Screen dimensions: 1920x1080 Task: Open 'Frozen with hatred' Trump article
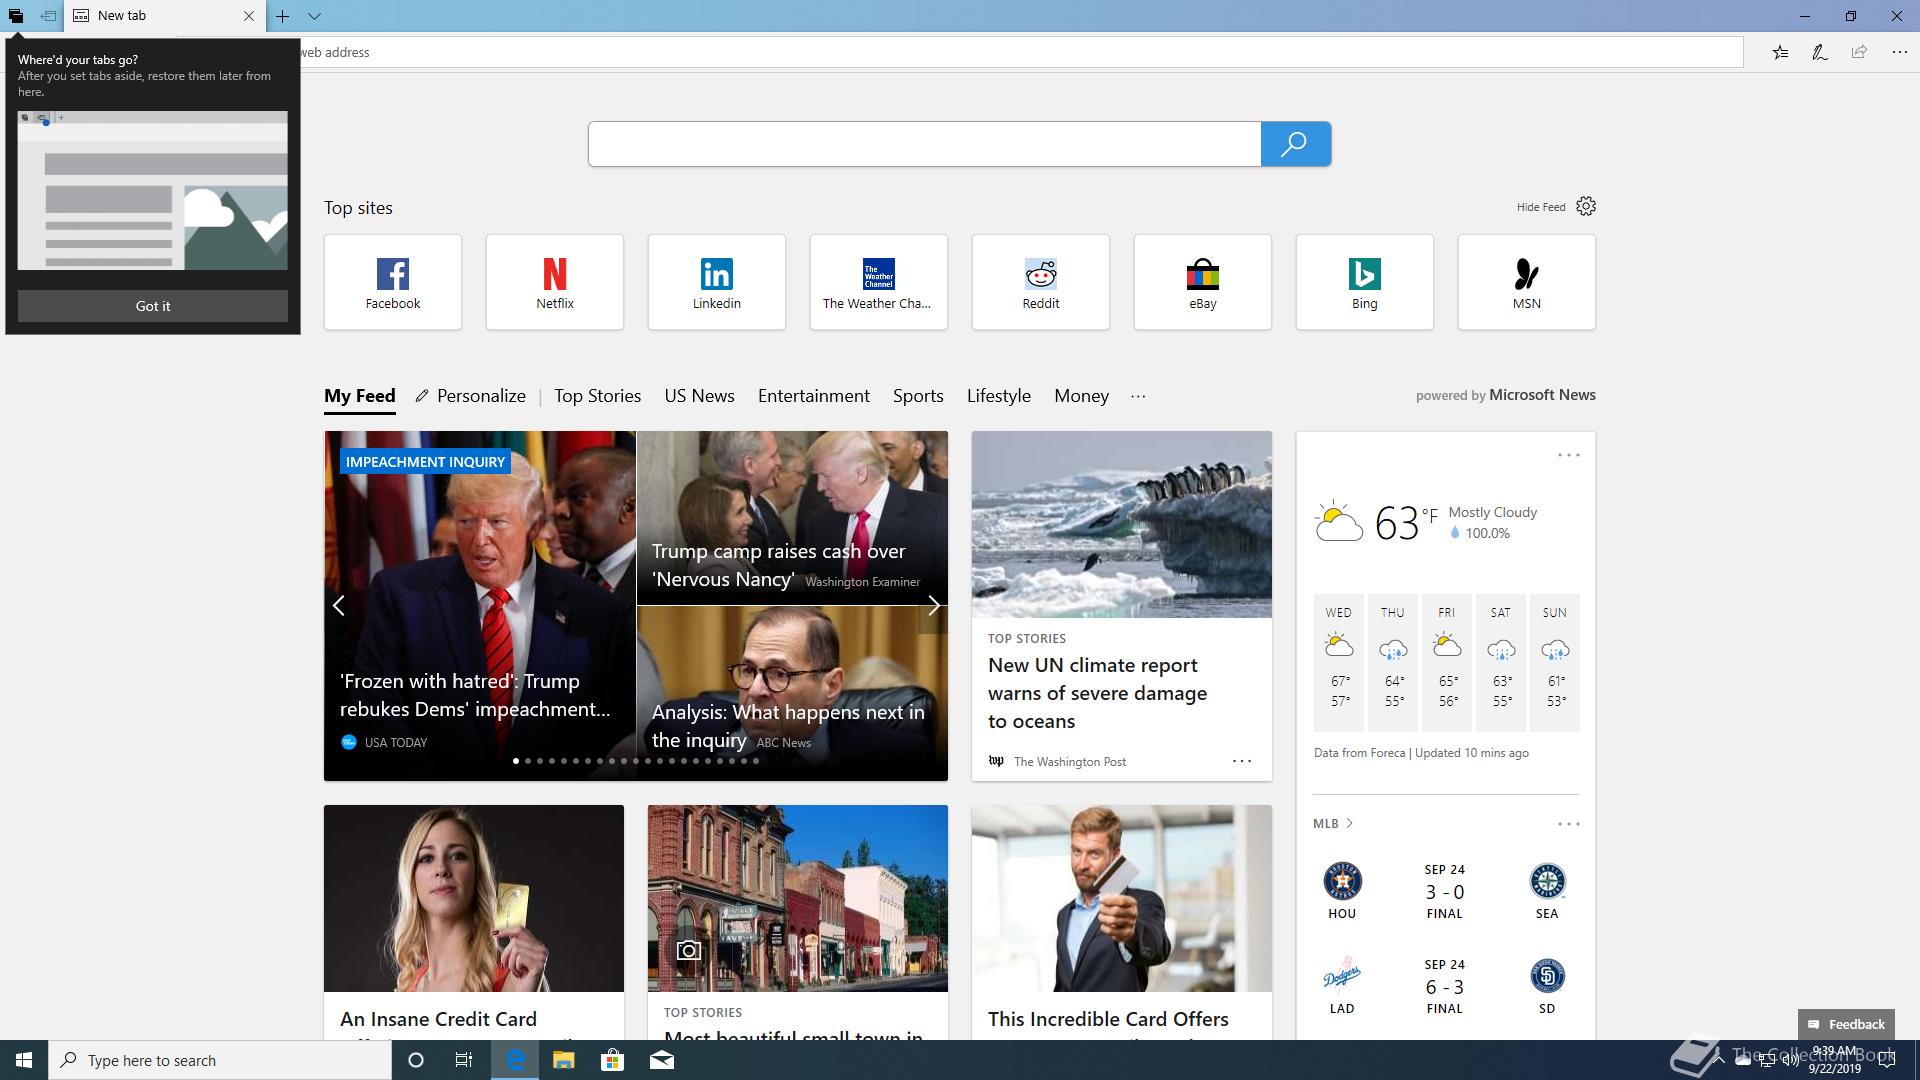click(480, 605)
